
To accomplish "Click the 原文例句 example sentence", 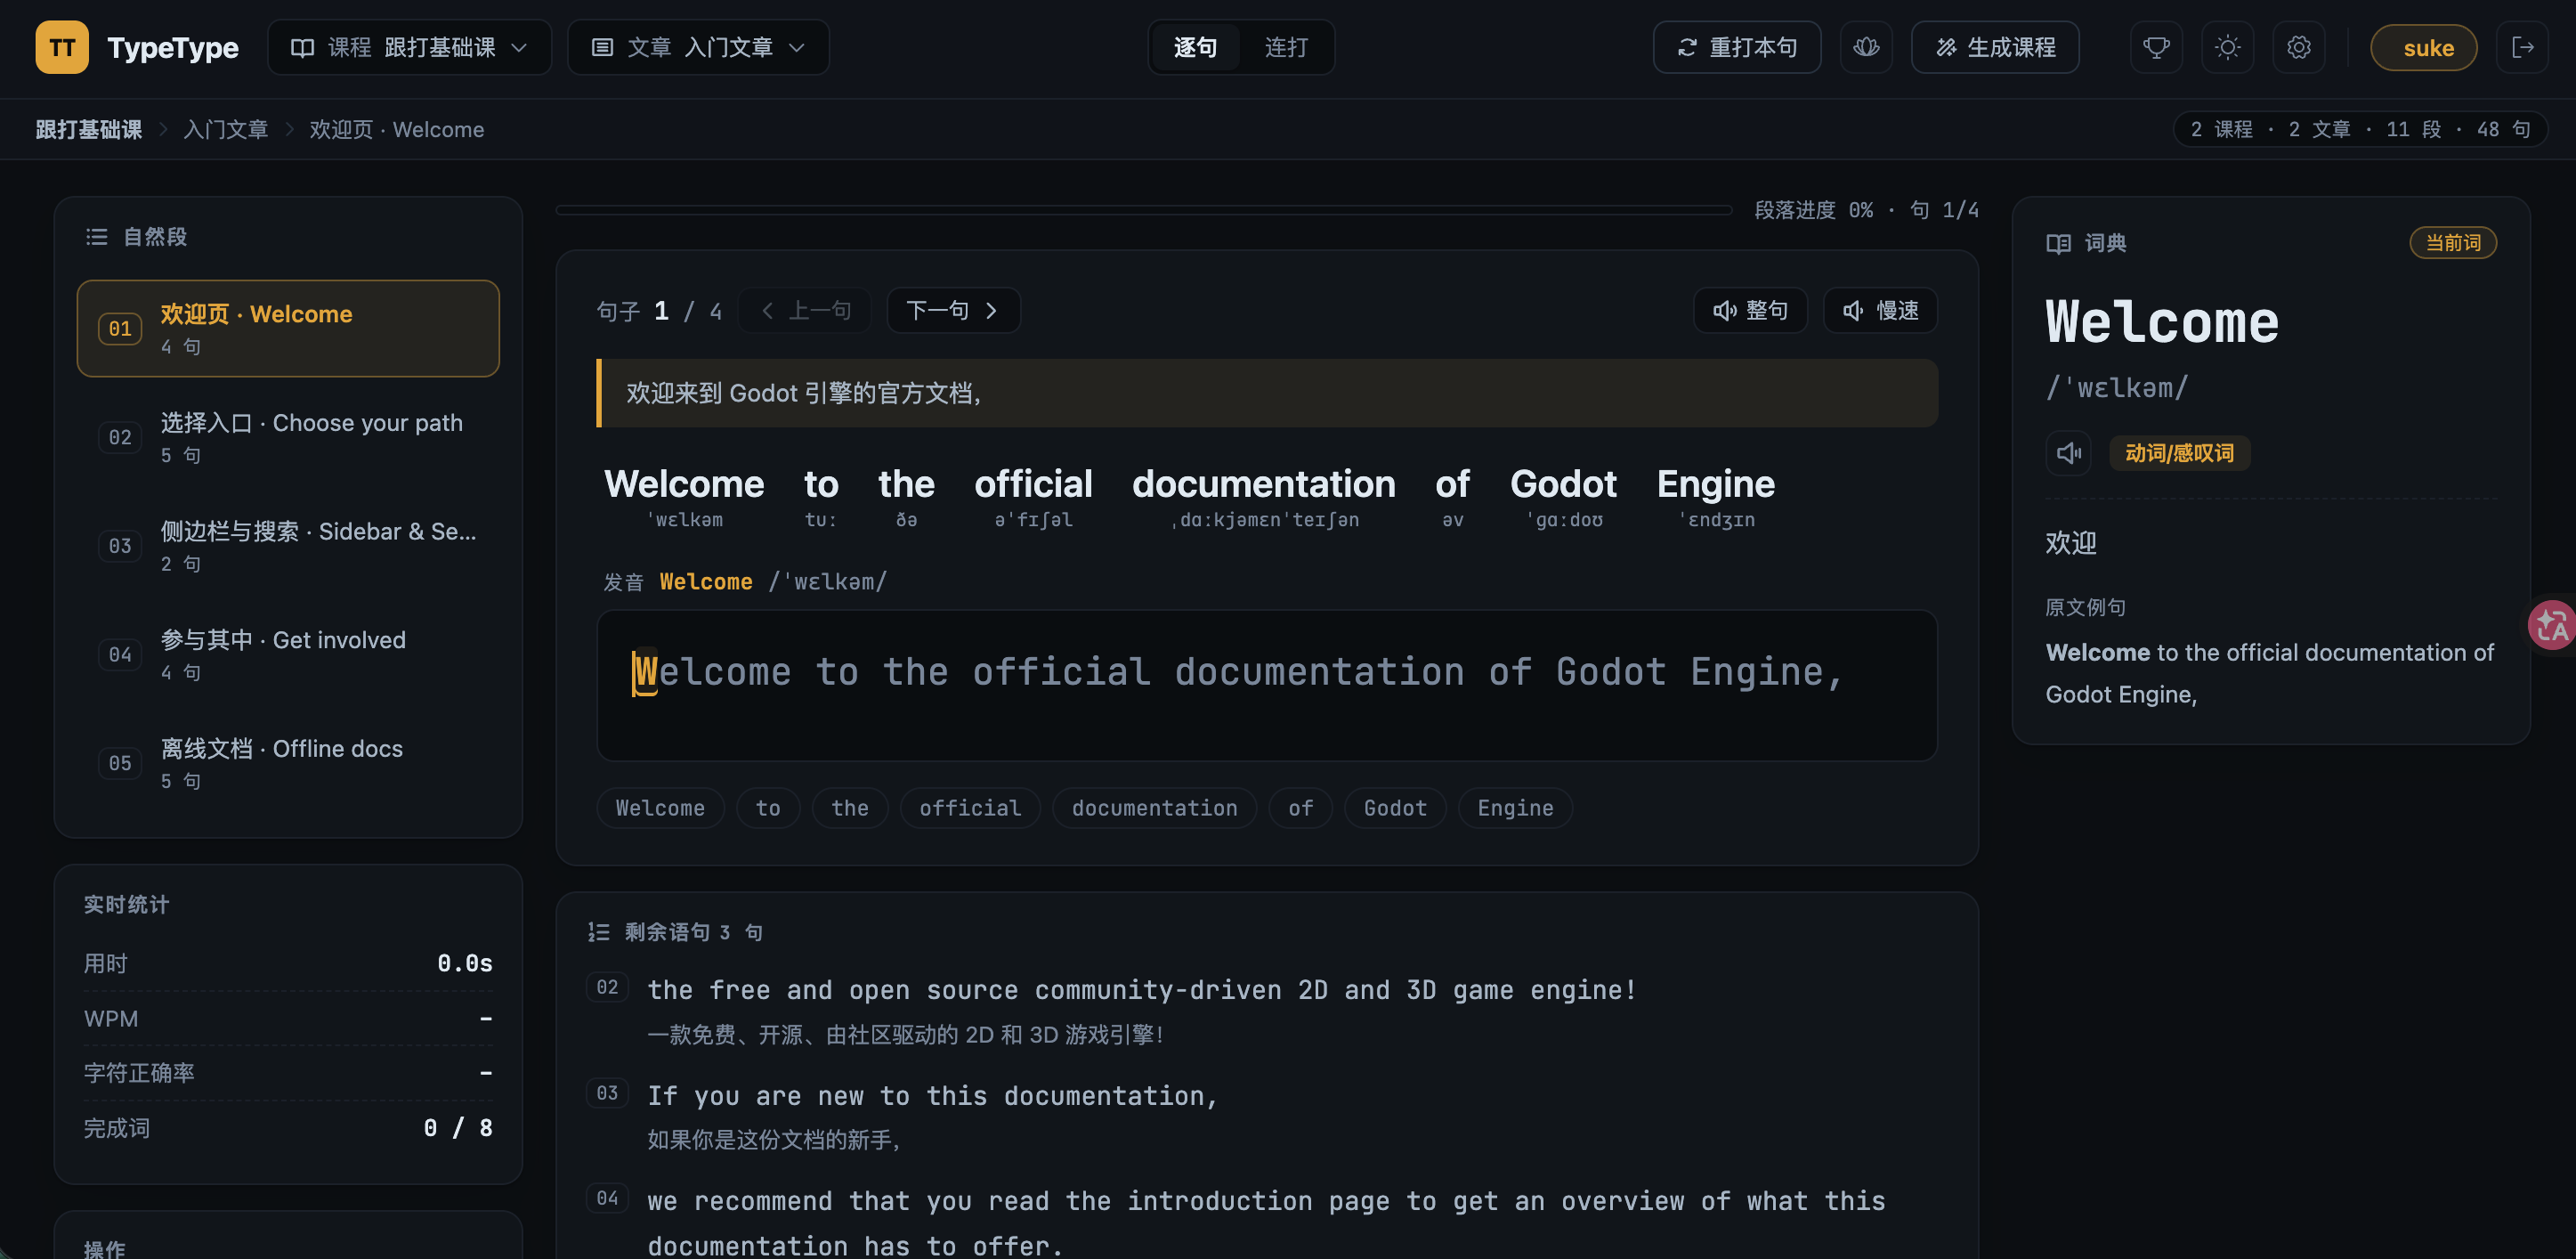I will (2270, 673).
